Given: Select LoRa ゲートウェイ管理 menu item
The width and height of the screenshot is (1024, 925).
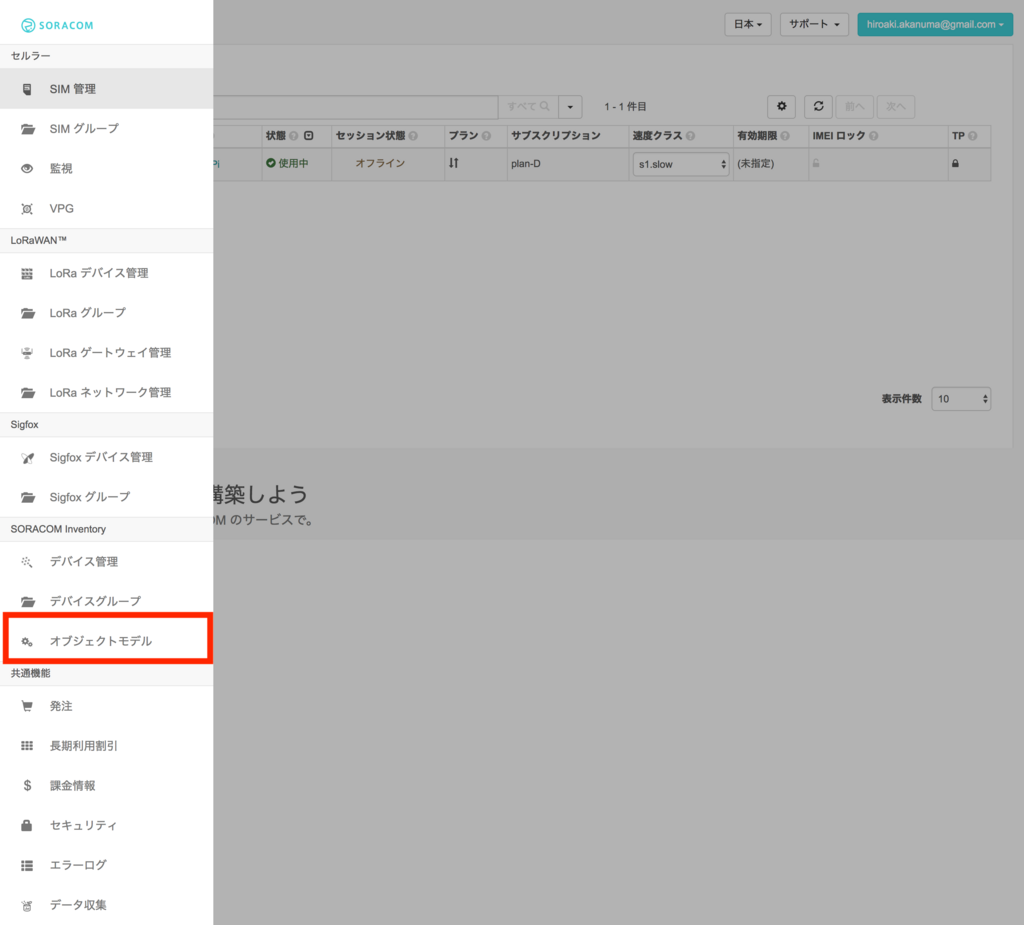Looking at the screenshot, I should 106,353.
